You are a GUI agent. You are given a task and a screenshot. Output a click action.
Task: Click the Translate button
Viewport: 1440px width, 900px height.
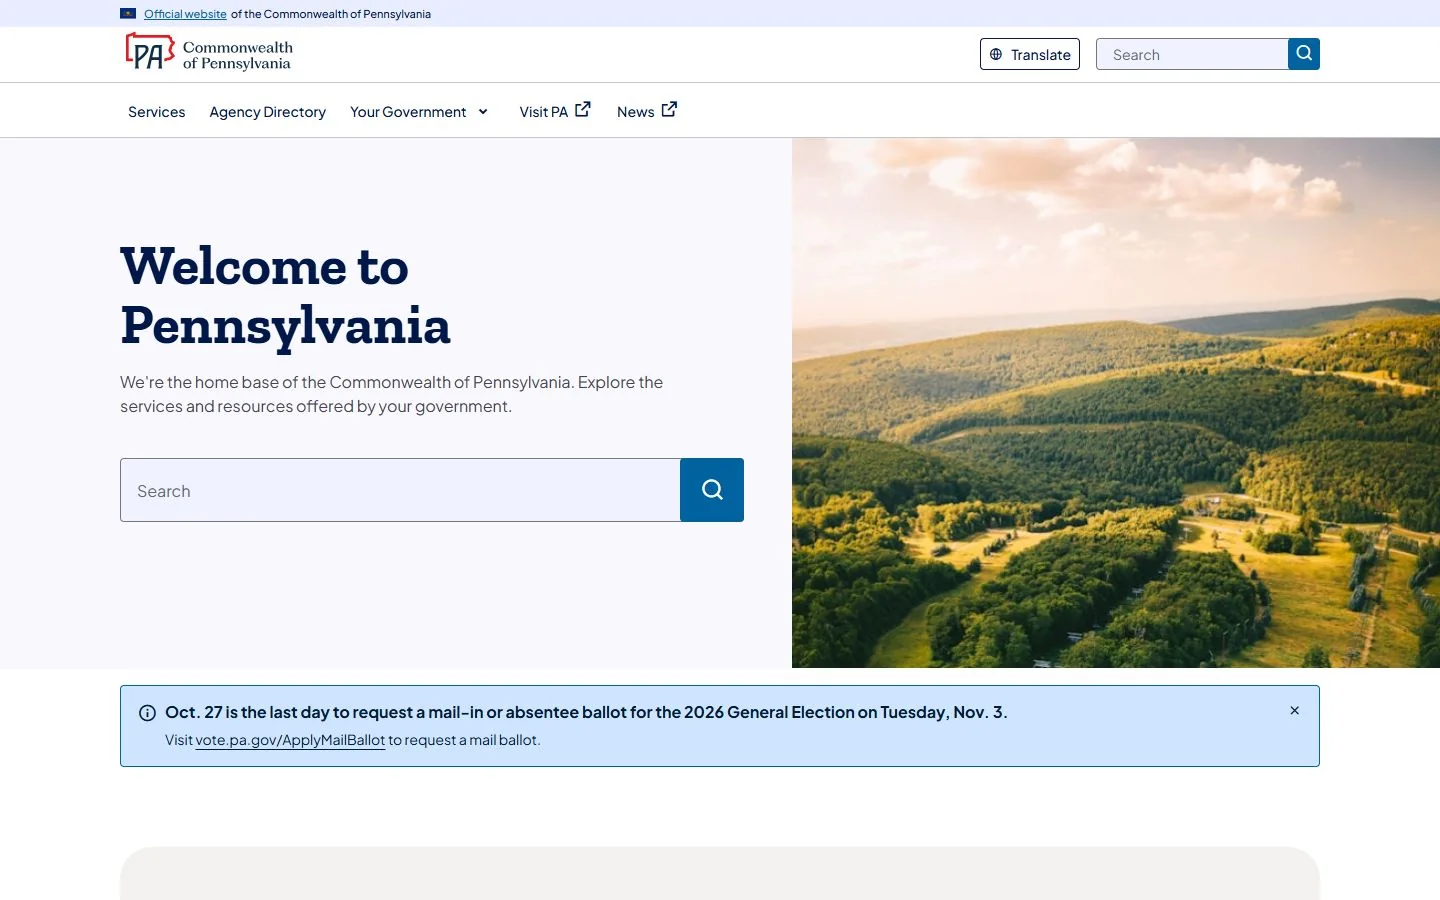(1030, 54)
